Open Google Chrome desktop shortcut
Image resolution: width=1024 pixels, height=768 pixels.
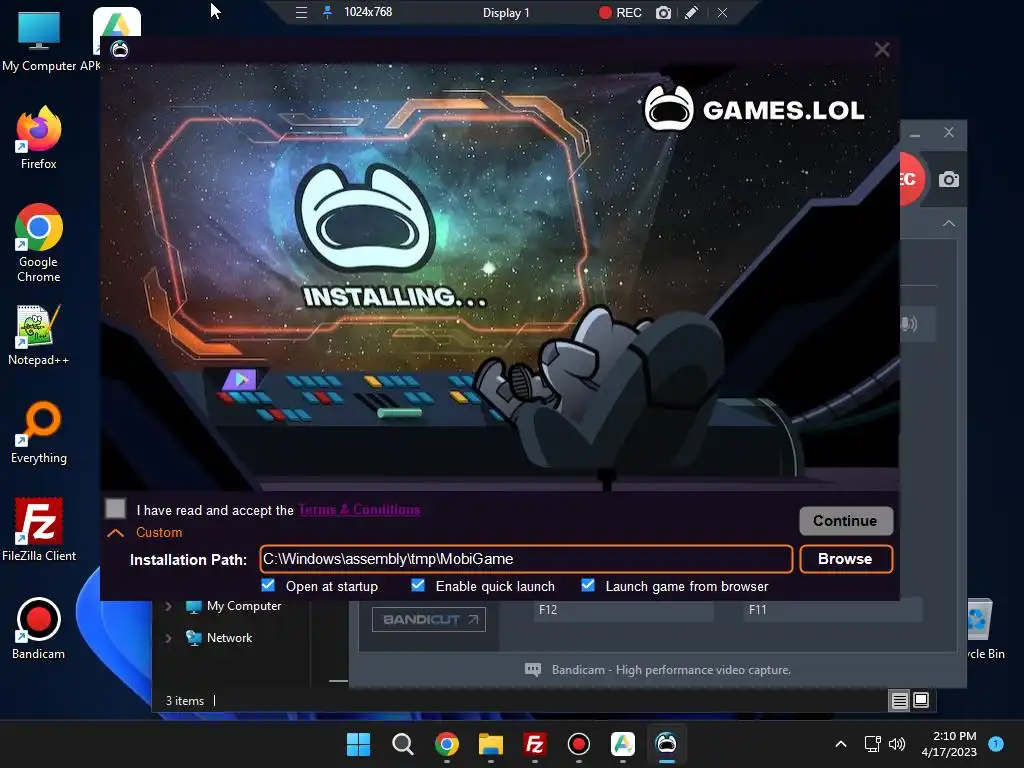tap(39, 243)
